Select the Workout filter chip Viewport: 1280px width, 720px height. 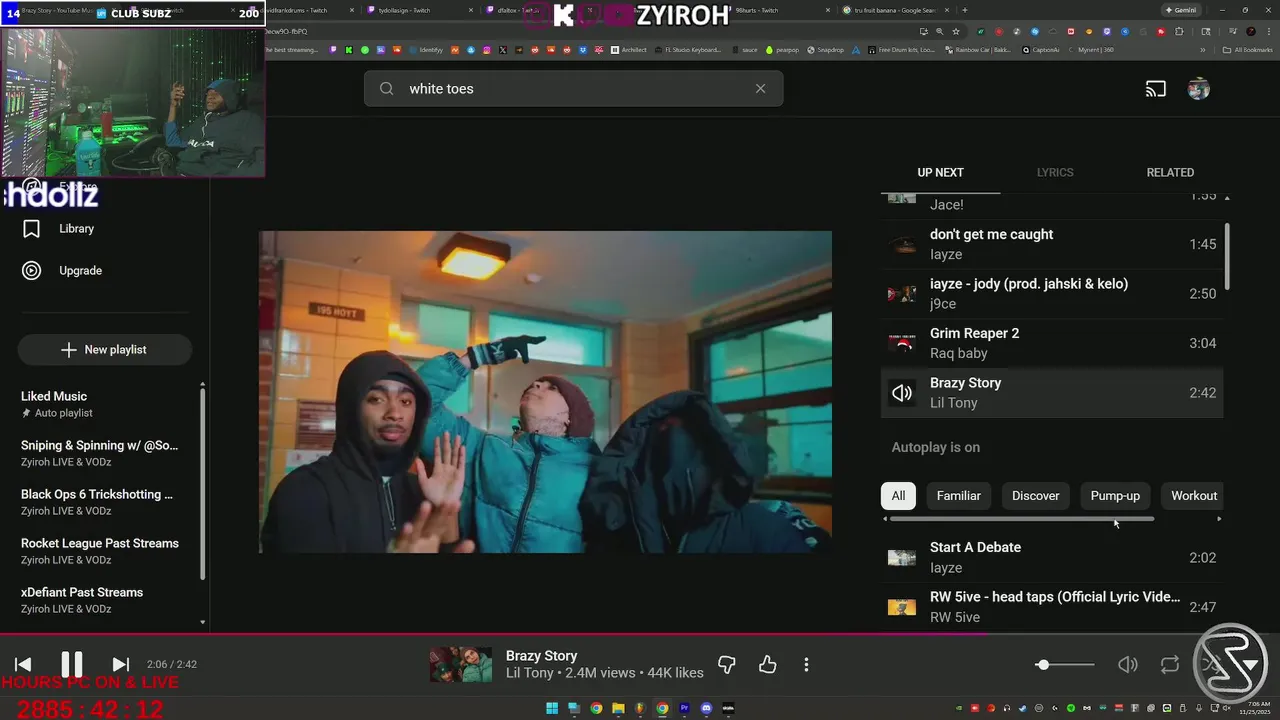click(1194, 496)
